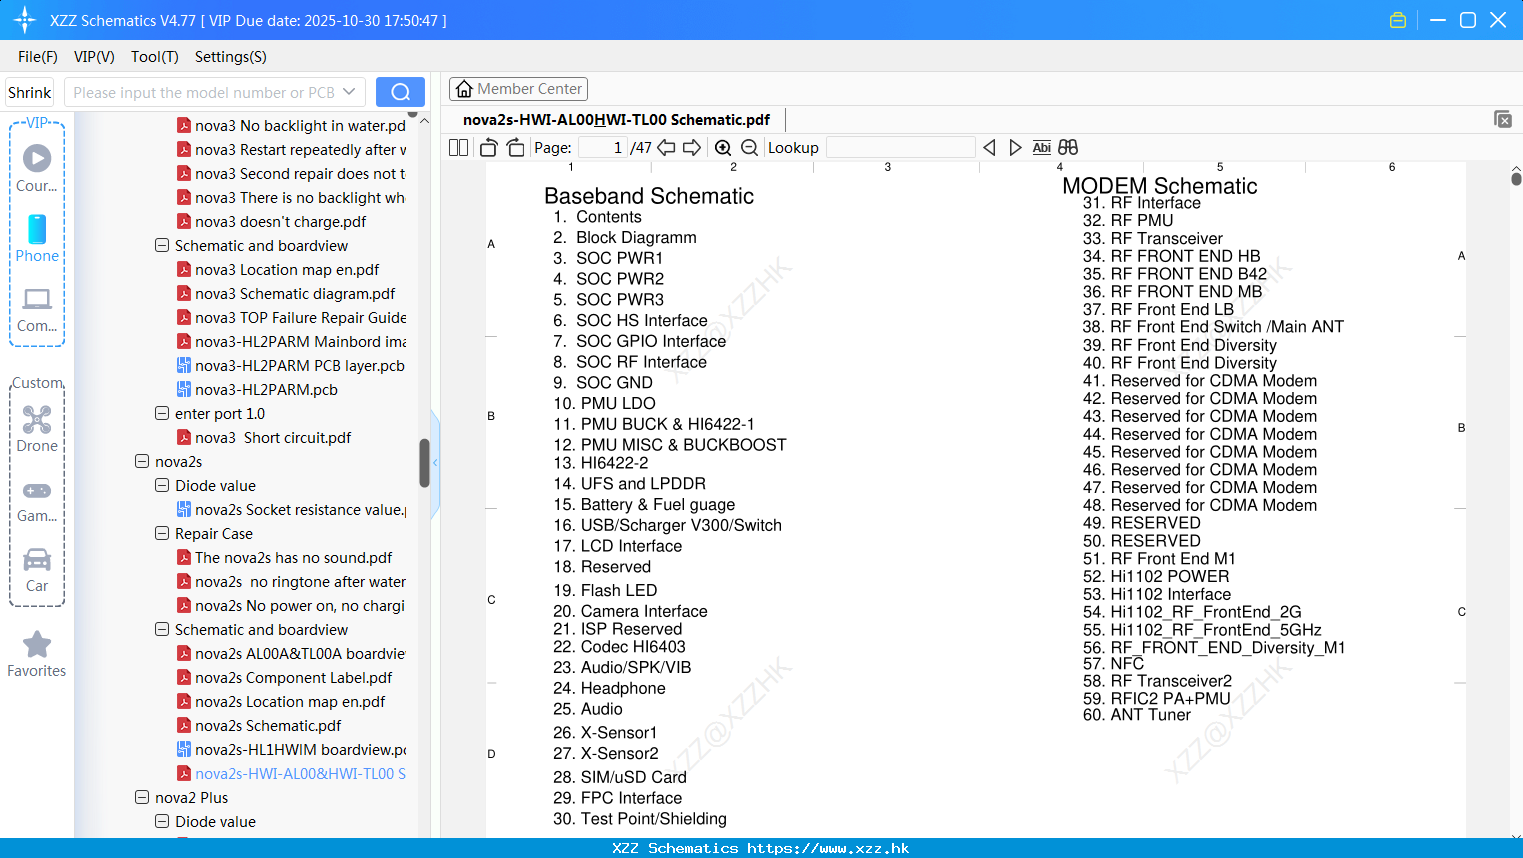Screen dimensions: 1523x858
Task: Open nova2s Component Label.pdf
Action: coord(293,677)
